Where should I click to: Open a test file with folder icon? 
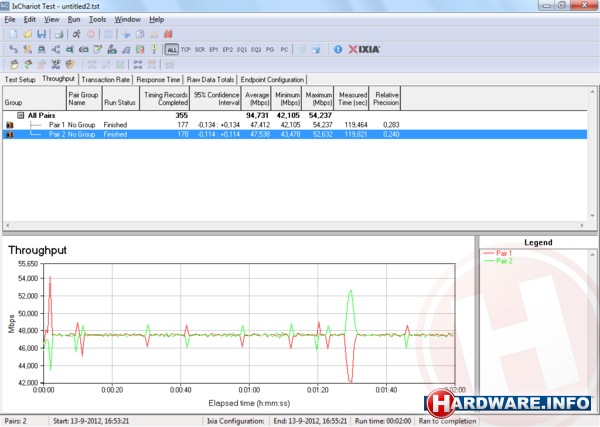click(x=28, y=34)
